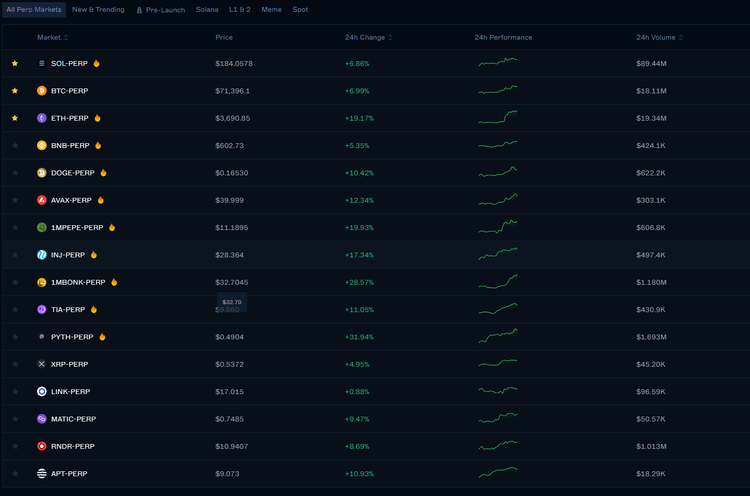Click the SOL-PERP coin icon
This screenshot has width=750, height=496.
(42, 63)
